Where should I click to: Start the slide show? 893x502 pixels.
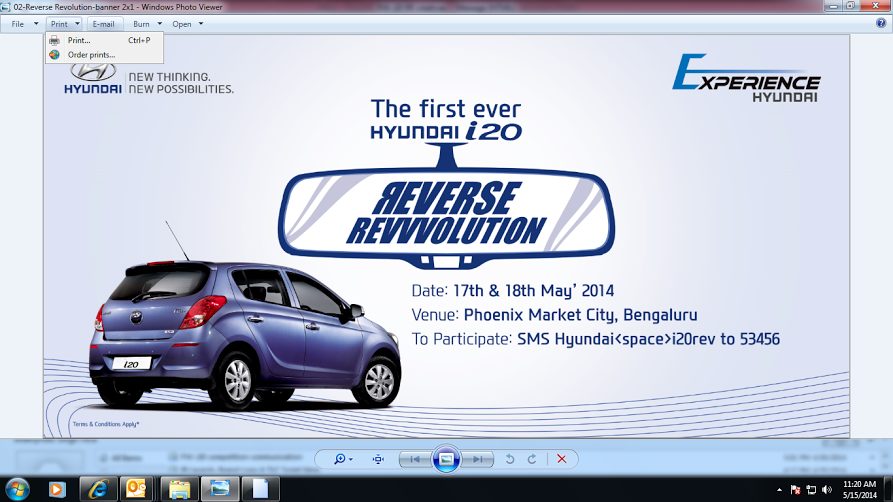pos(447,459)
